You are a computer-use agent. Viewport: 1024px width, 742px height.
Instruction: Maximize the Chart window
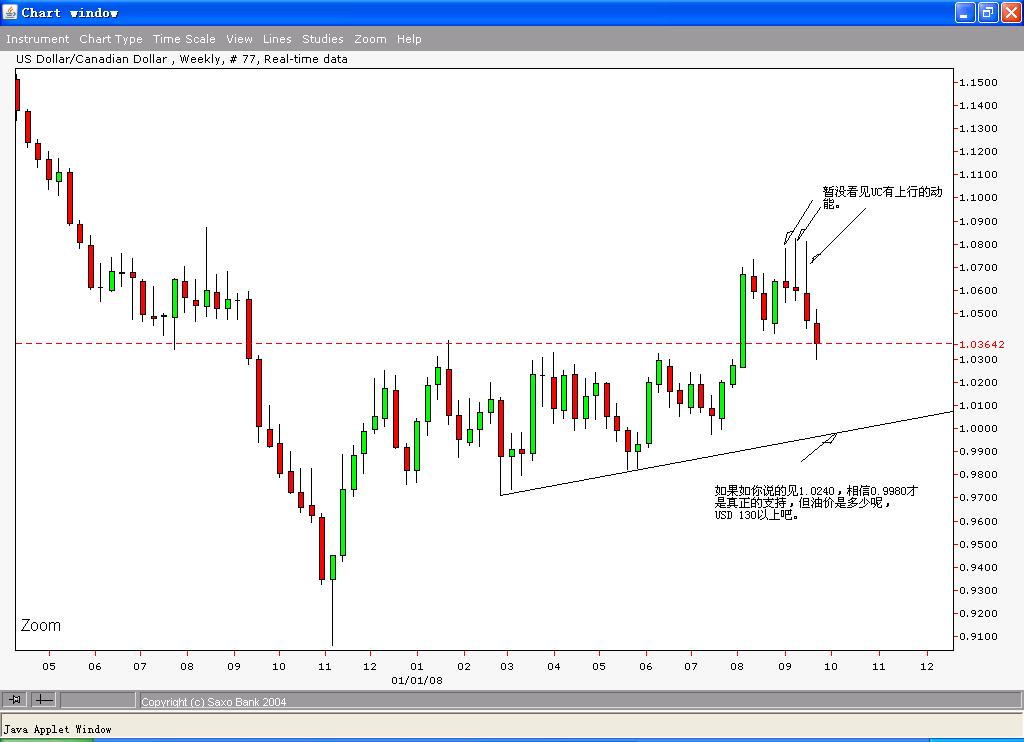988,12
